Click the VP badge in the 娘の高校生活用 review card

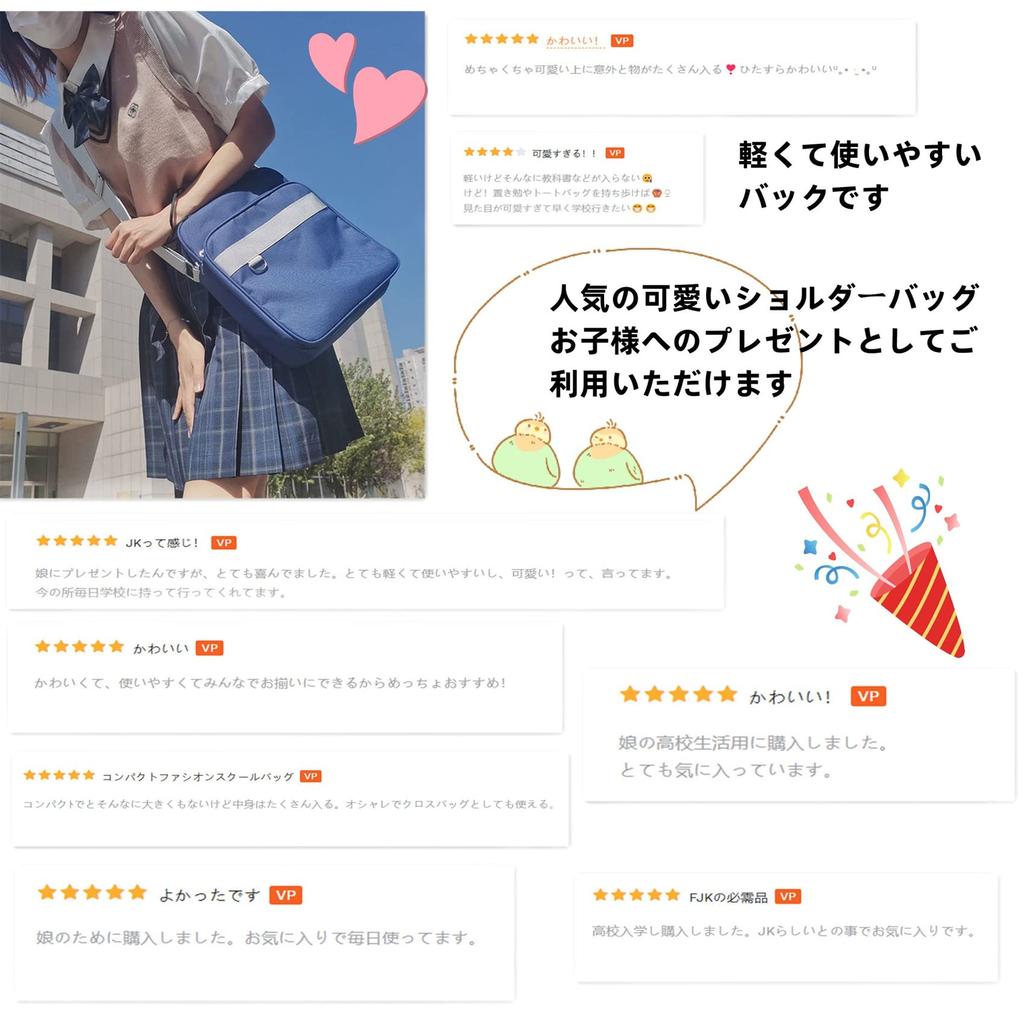pos(868,696)
